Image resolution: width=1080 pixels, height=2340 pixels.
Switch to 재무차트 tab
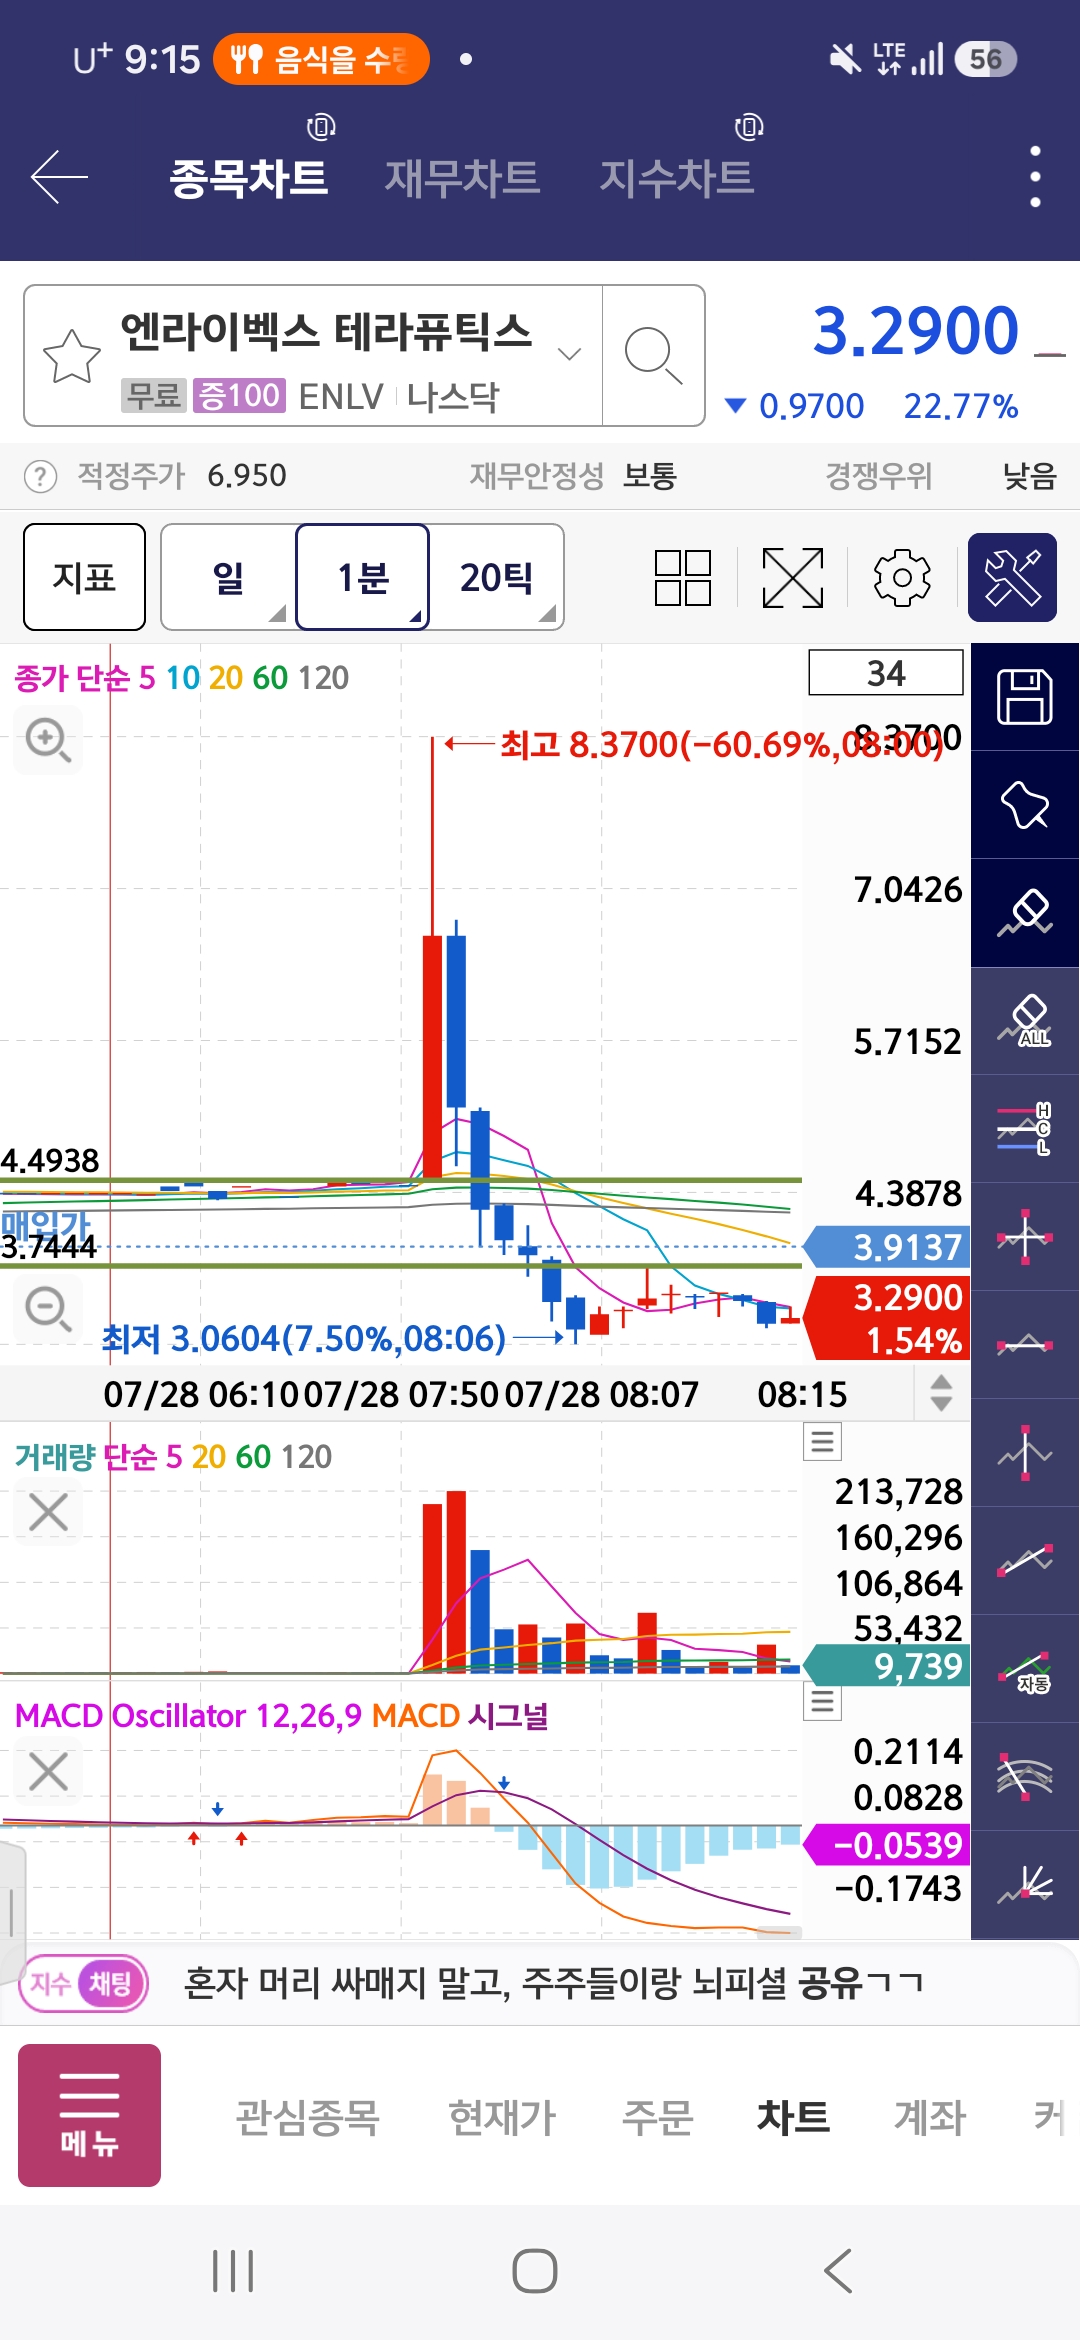[x=462, y=178]
